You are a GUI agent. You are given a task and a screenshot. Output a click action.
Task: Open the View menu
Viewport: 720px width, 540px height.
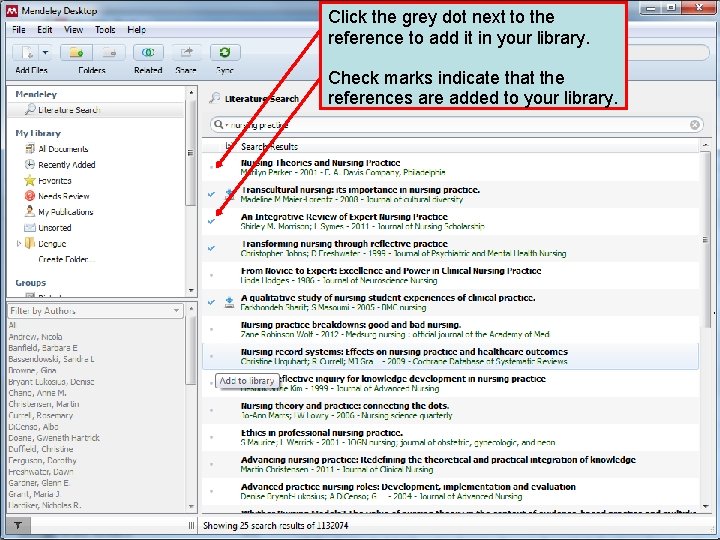[x=73, y=30]
